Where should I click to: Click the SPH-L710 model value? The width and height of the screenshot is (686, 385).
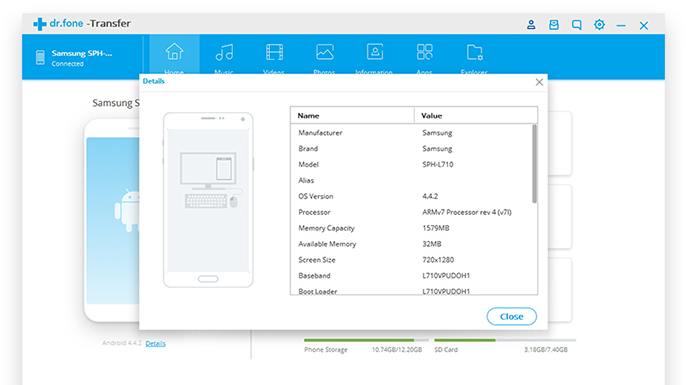(438, 164)
